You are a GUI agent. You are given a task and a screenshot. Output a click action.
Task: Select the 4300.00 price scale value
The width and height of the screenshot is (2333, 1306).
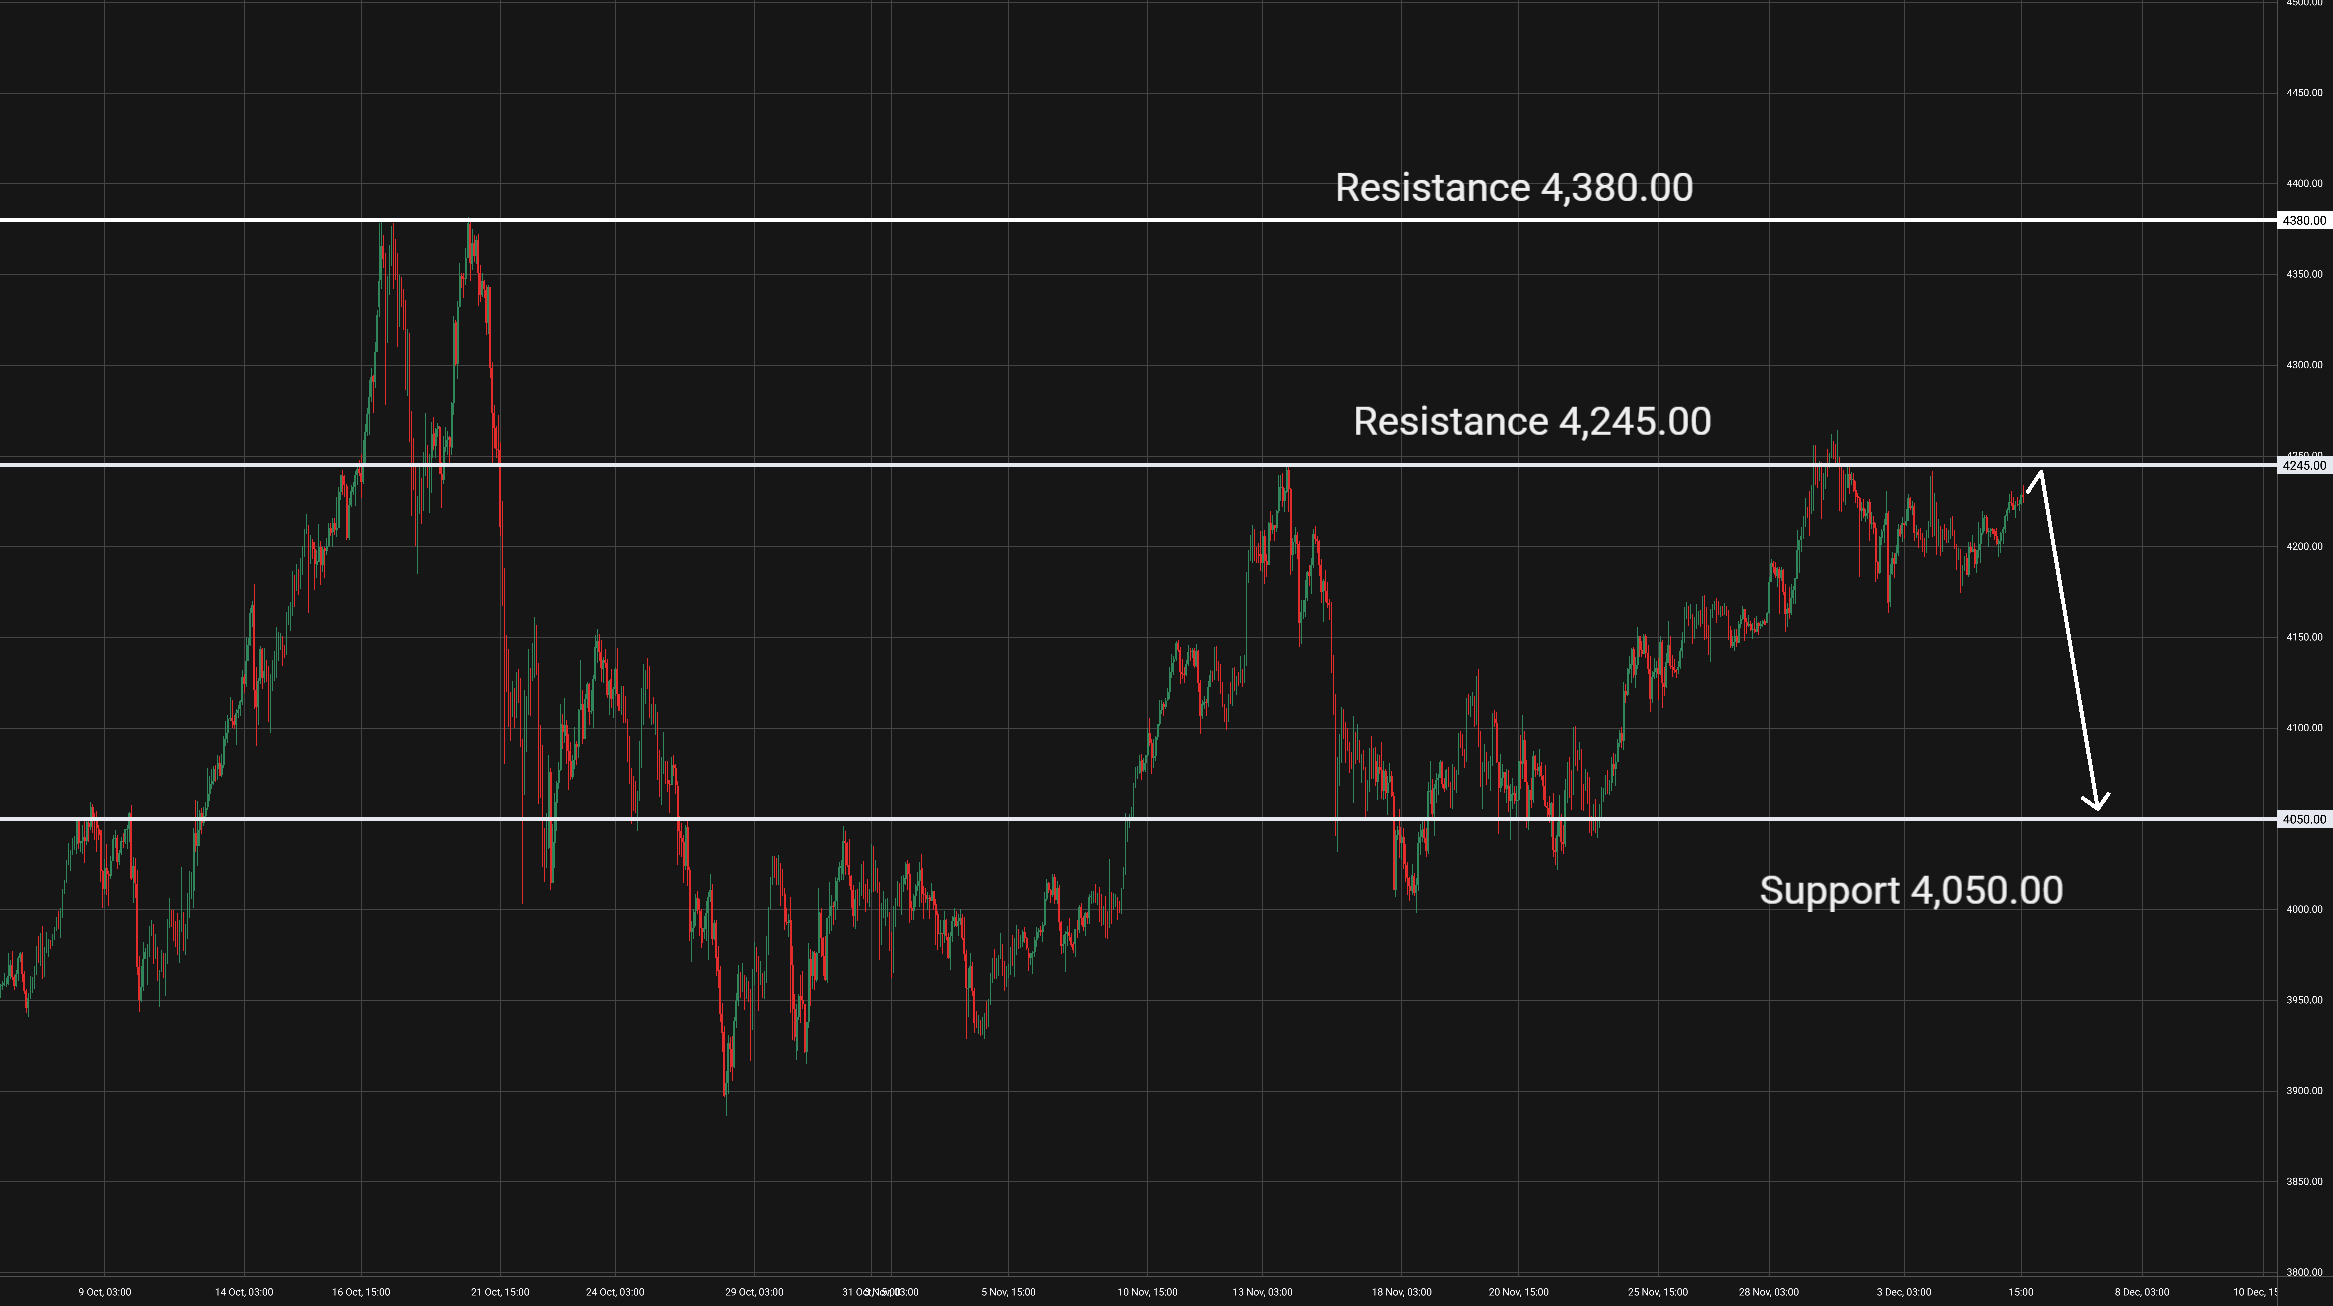(x=2304, y=365)
